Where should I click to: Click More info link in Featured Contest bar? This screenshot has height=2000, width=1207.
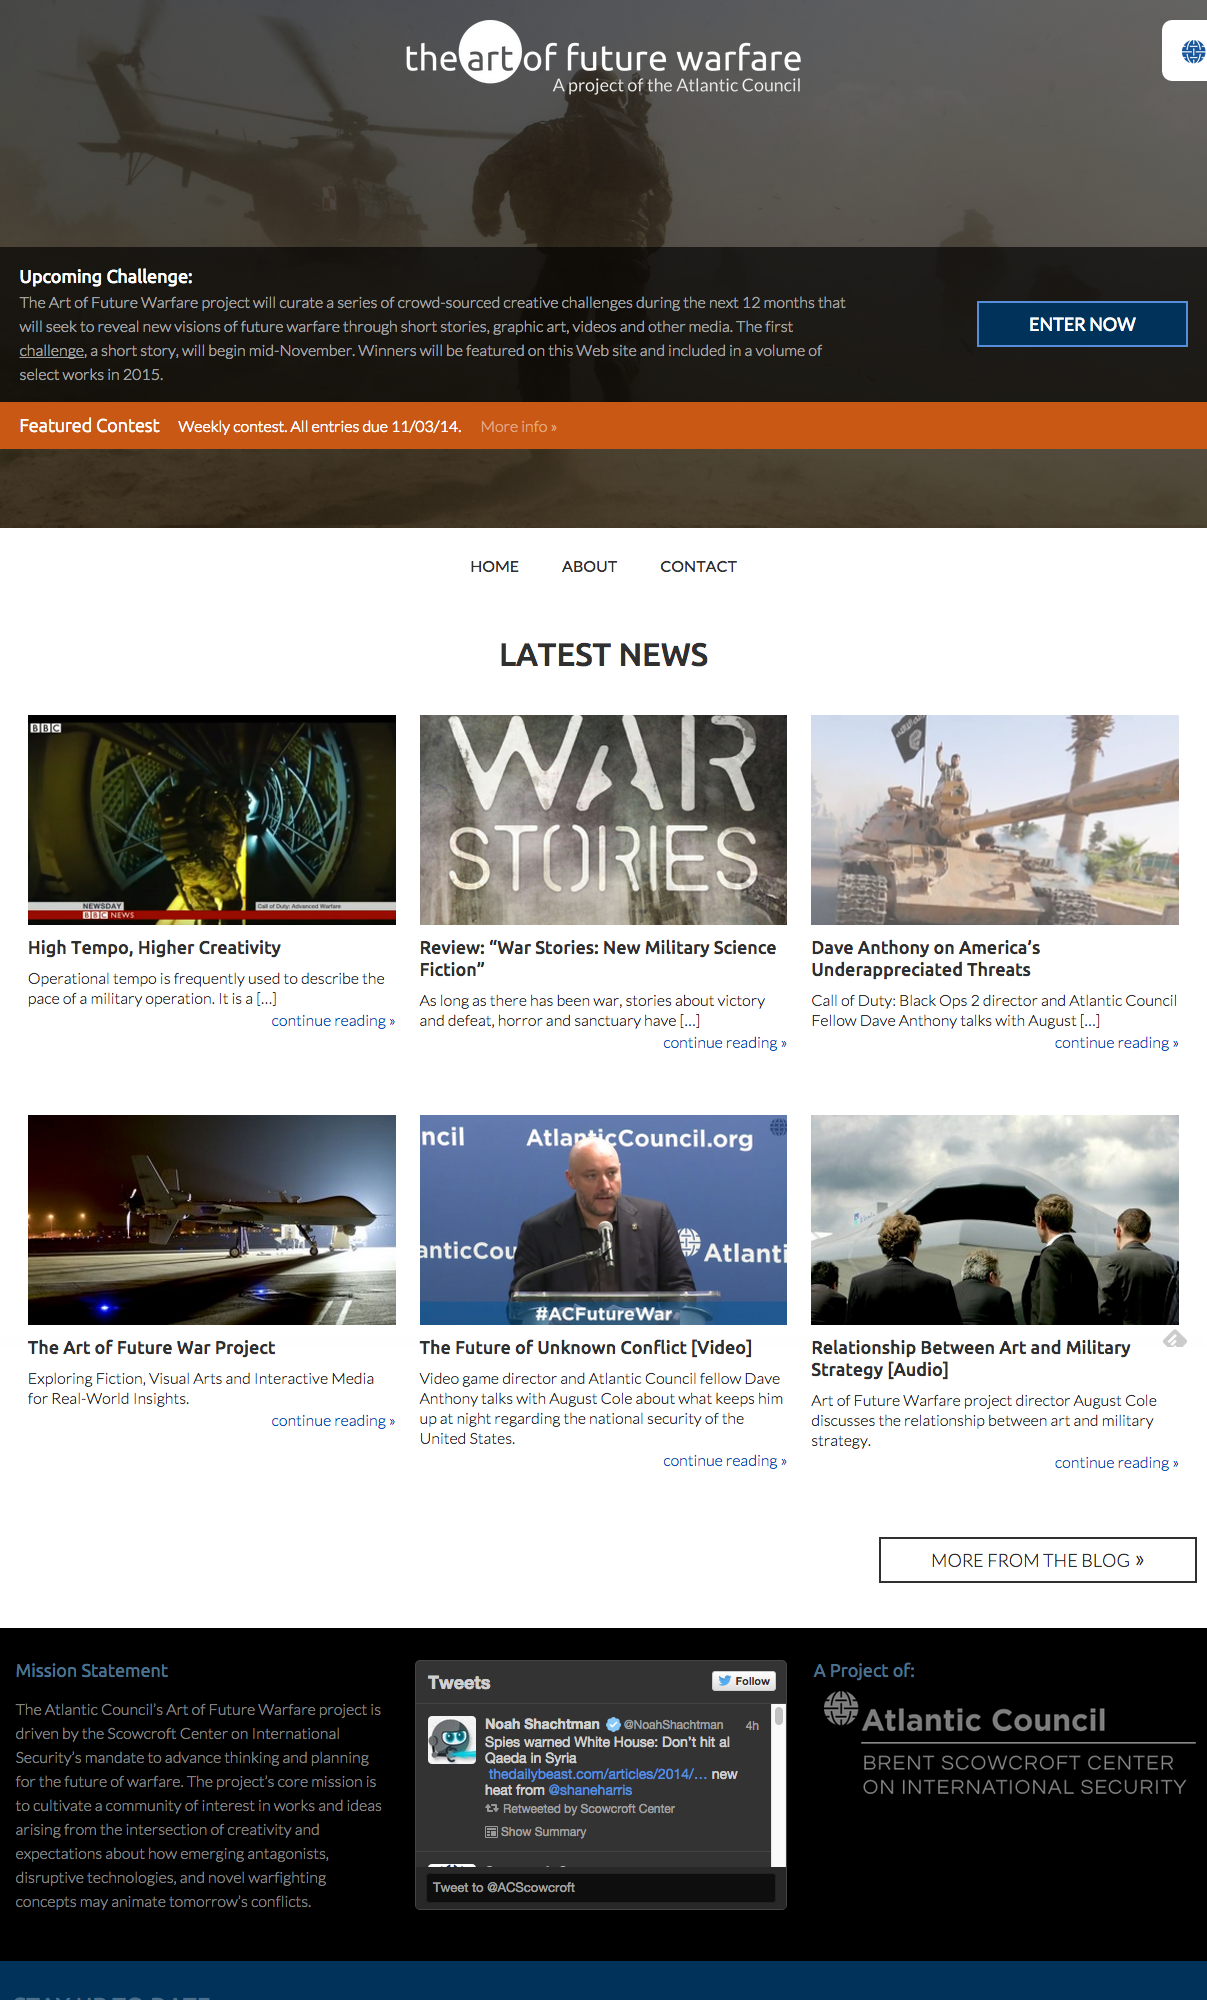(x=518, y=427)
